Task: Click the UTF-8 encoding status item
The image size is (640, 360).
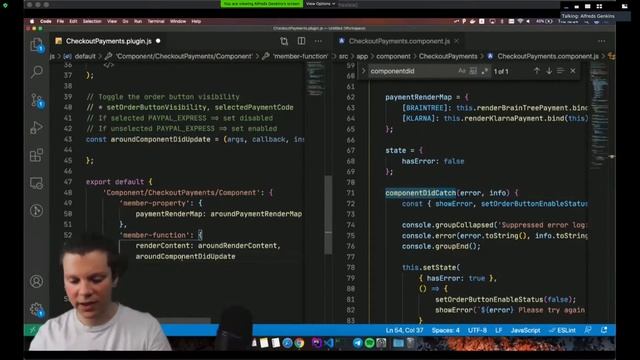Action: (x=477, y=330)
